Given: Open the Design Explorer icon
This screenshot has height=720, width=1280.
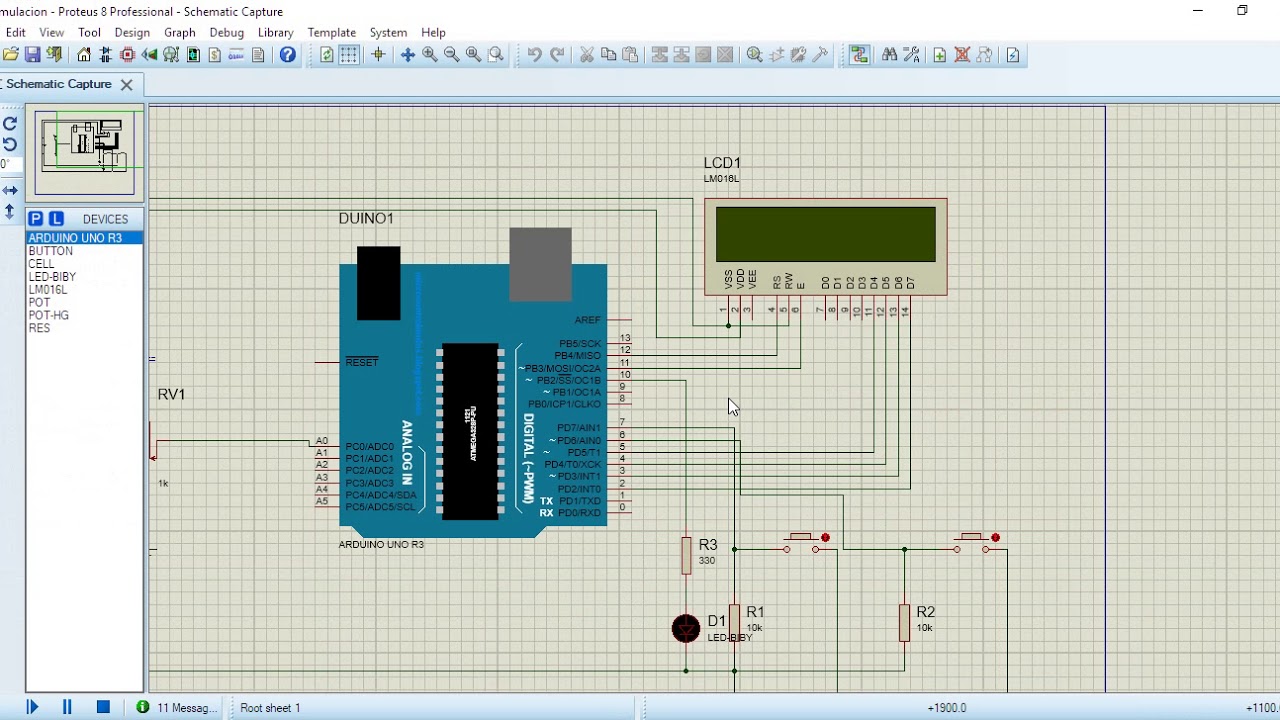Looking at the screenshot, I should tap(193, 55).
